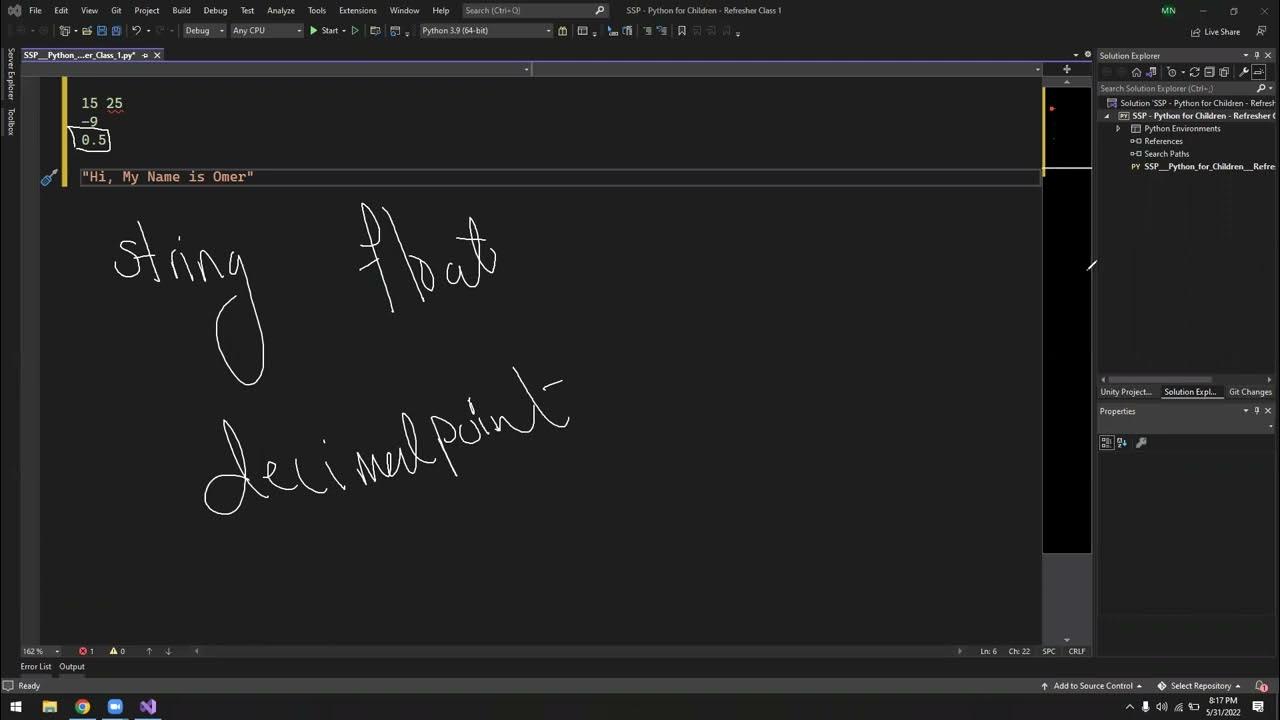
Task: Open Chrome from the taskbar
Action: (82, 706)
